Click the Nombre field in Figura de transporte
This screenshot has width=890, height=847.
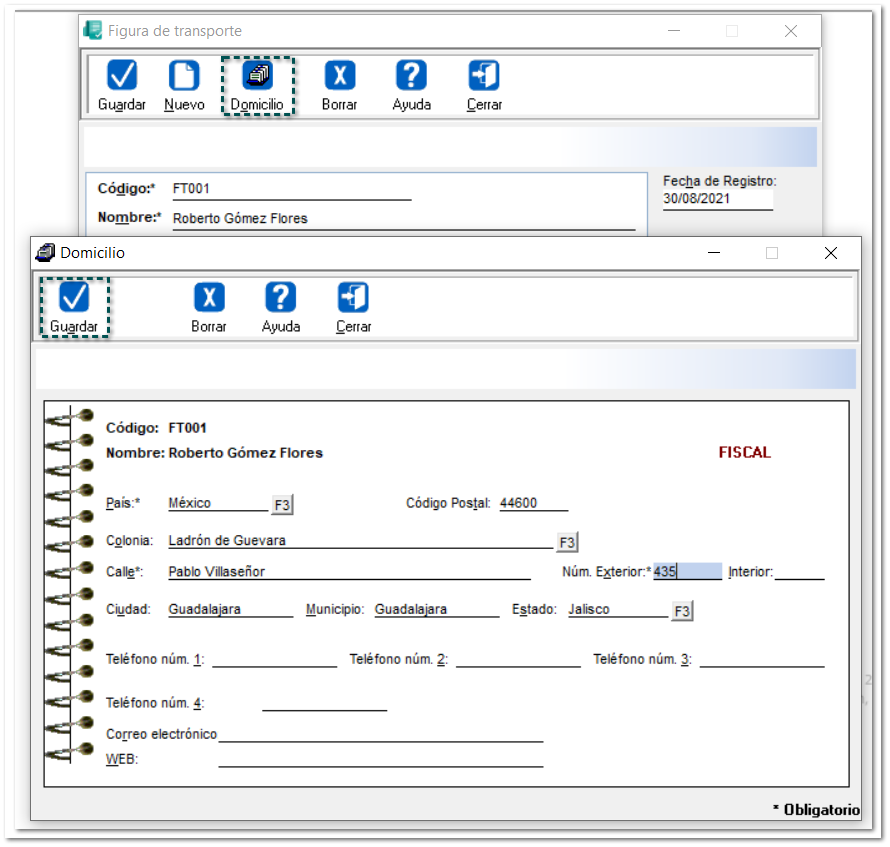[404, 219]
